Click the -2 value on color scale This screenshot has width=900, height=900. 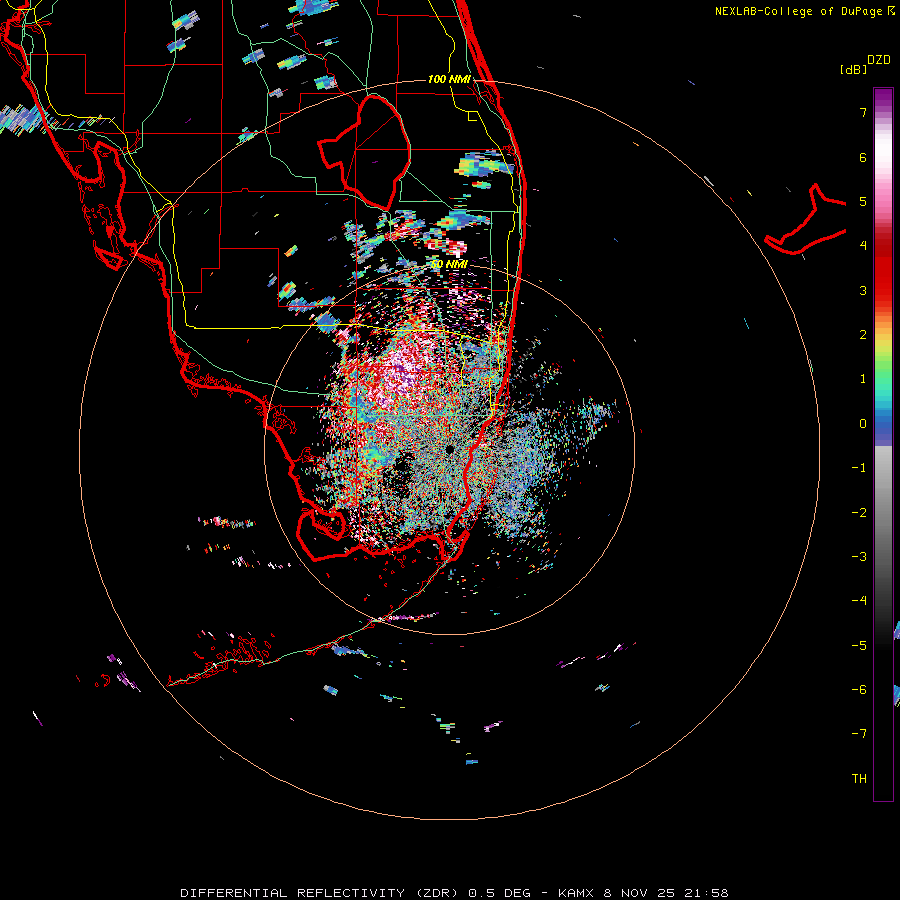[x=859, y=513]
